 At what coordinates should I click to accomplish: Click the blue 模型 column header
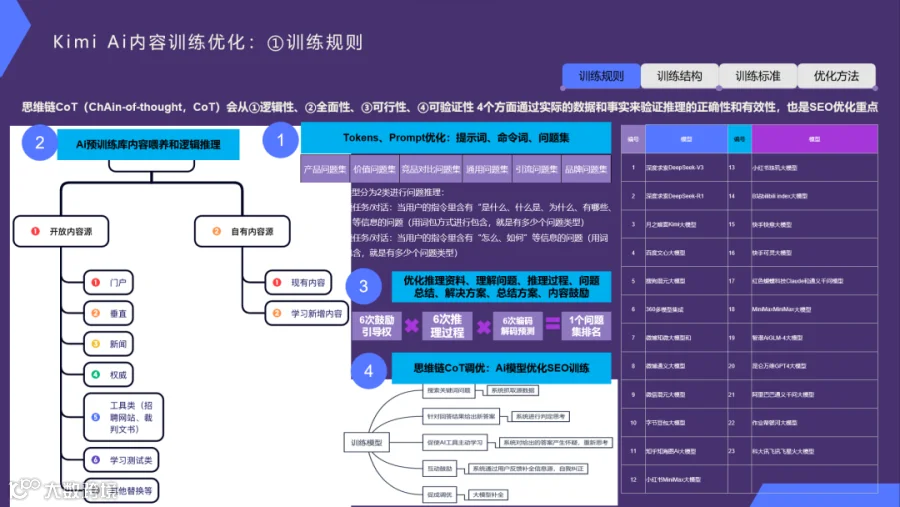(686, 139)
